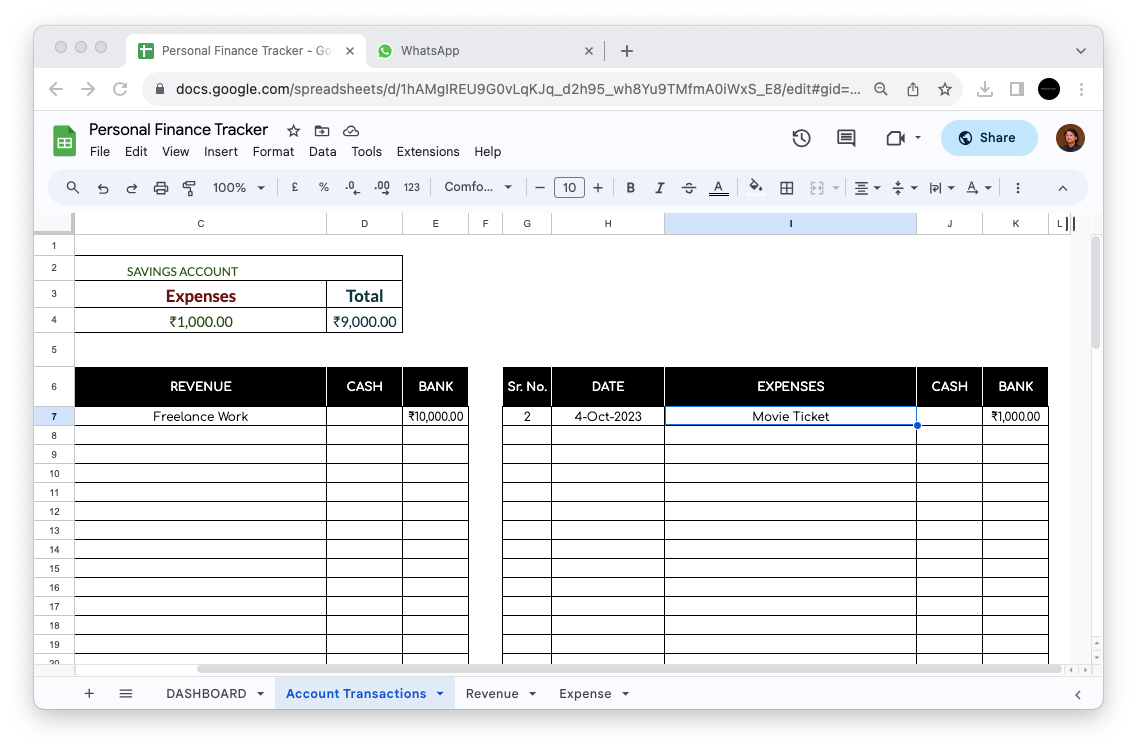This screenshot has height=751, width=1137.
Task: Toggle italic formatting
Action: [659, 188]
